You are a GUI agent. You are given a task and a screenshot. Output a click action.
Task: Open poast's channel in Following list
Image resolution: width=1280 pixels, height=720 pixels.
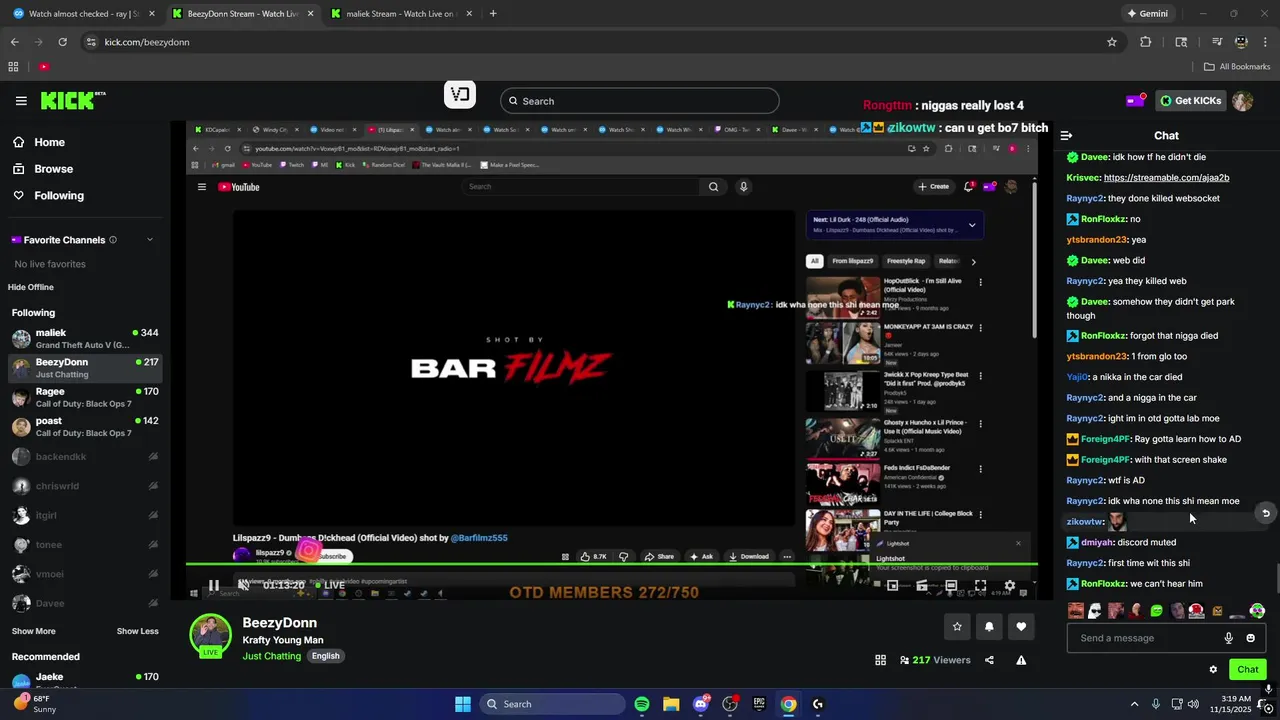tap(85, 427)
